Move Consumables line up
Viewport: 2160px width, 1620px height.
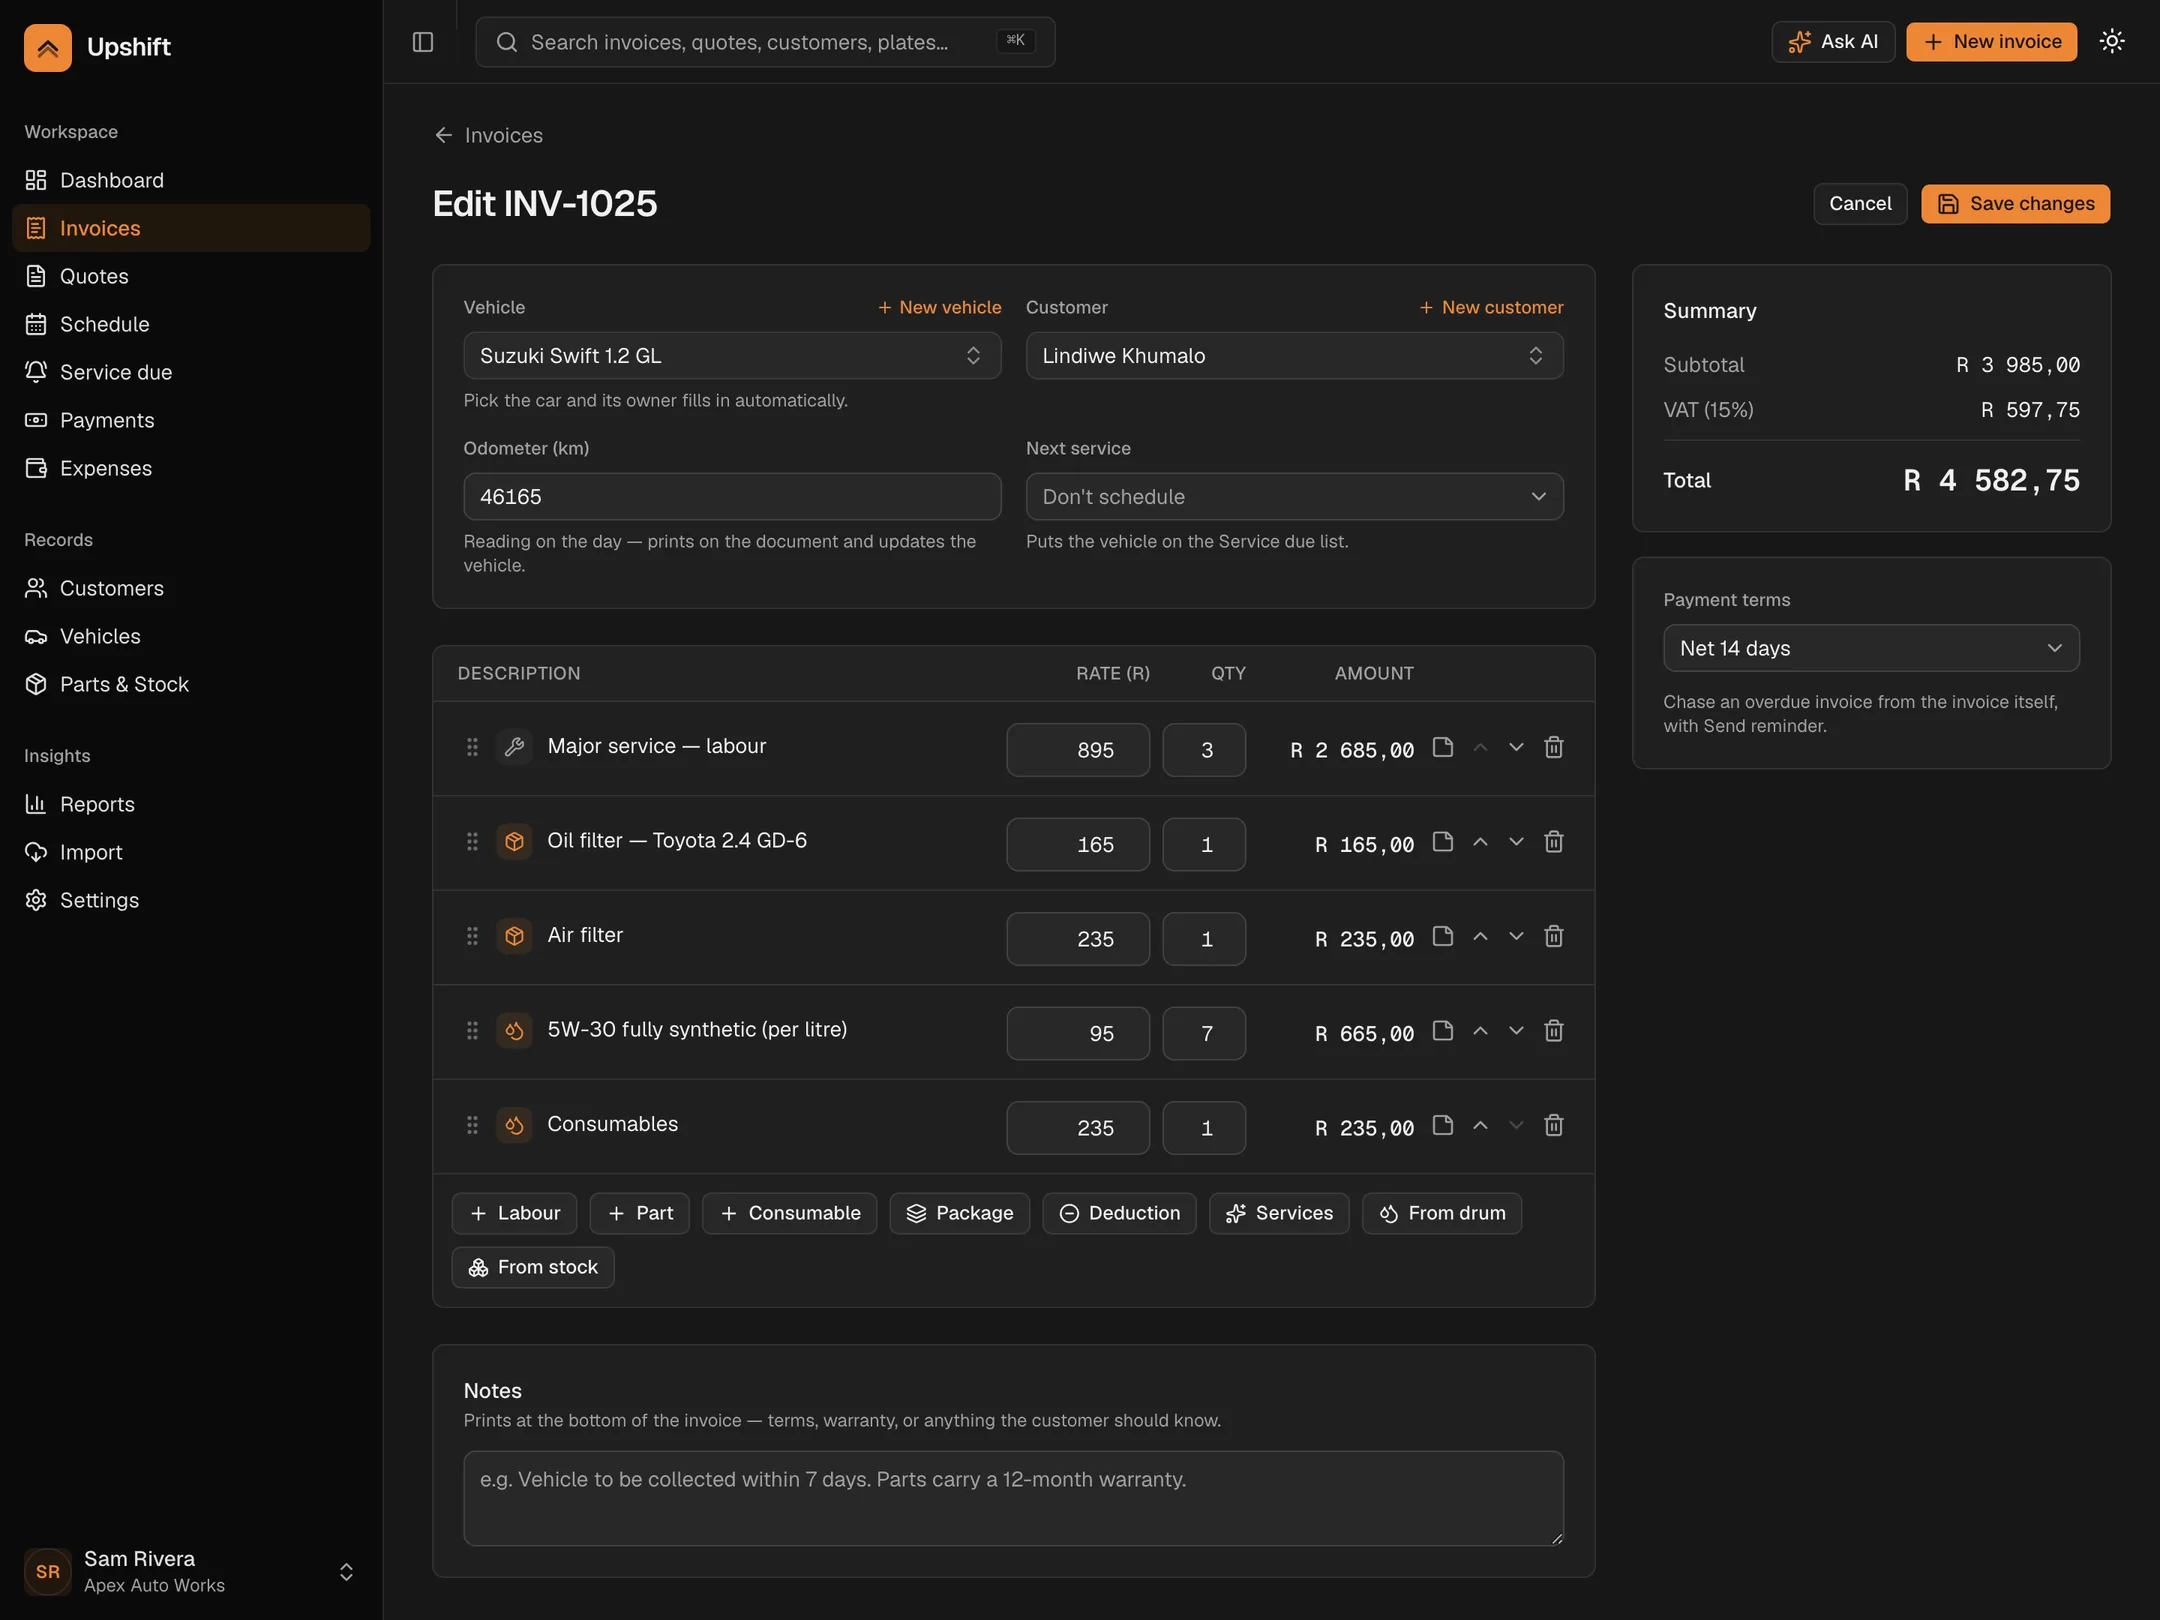[x=1480, y=1126]
